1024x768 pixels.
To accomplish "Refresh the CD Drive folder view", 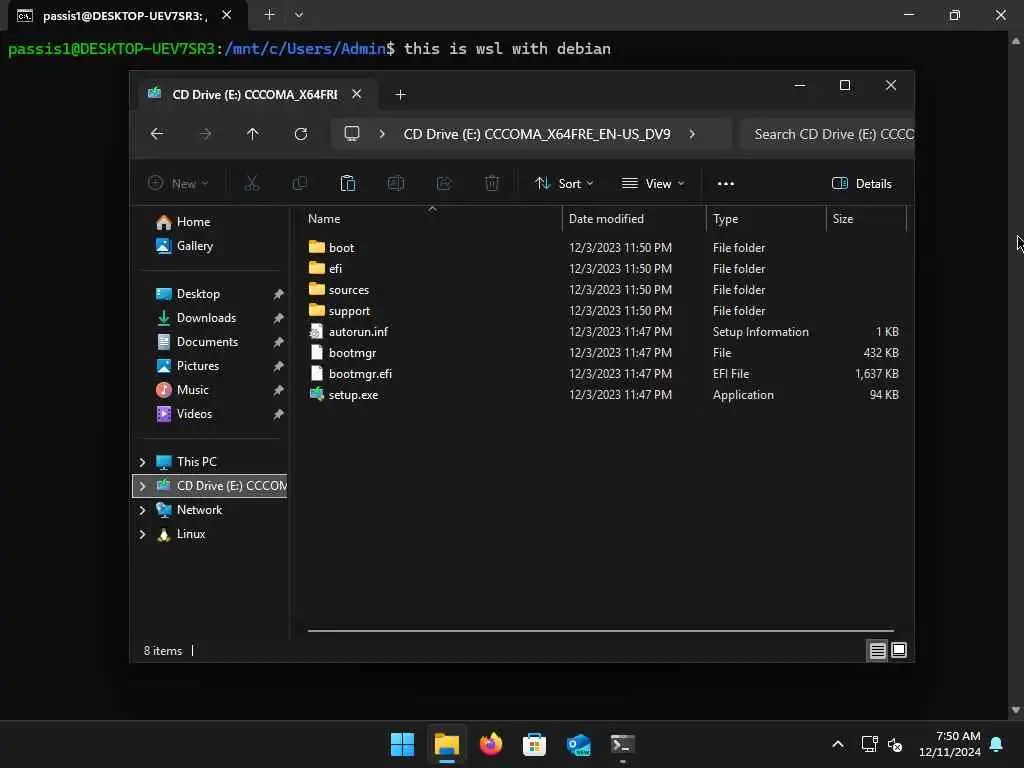I will [300, 134].
